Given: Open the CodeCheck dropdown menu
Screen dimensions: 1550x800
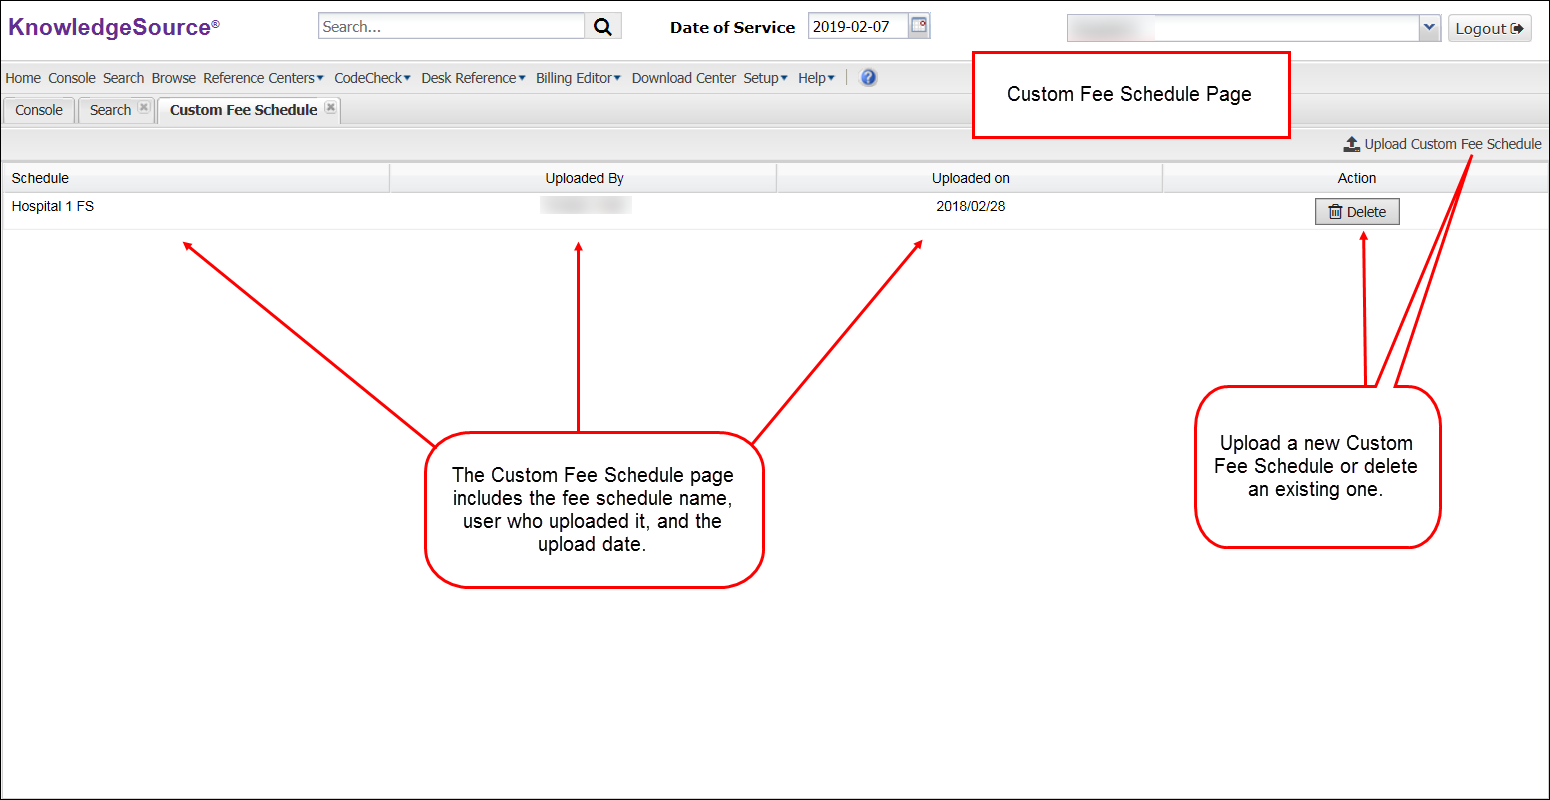Looking at the screenshot, I should tap(372, 78).
